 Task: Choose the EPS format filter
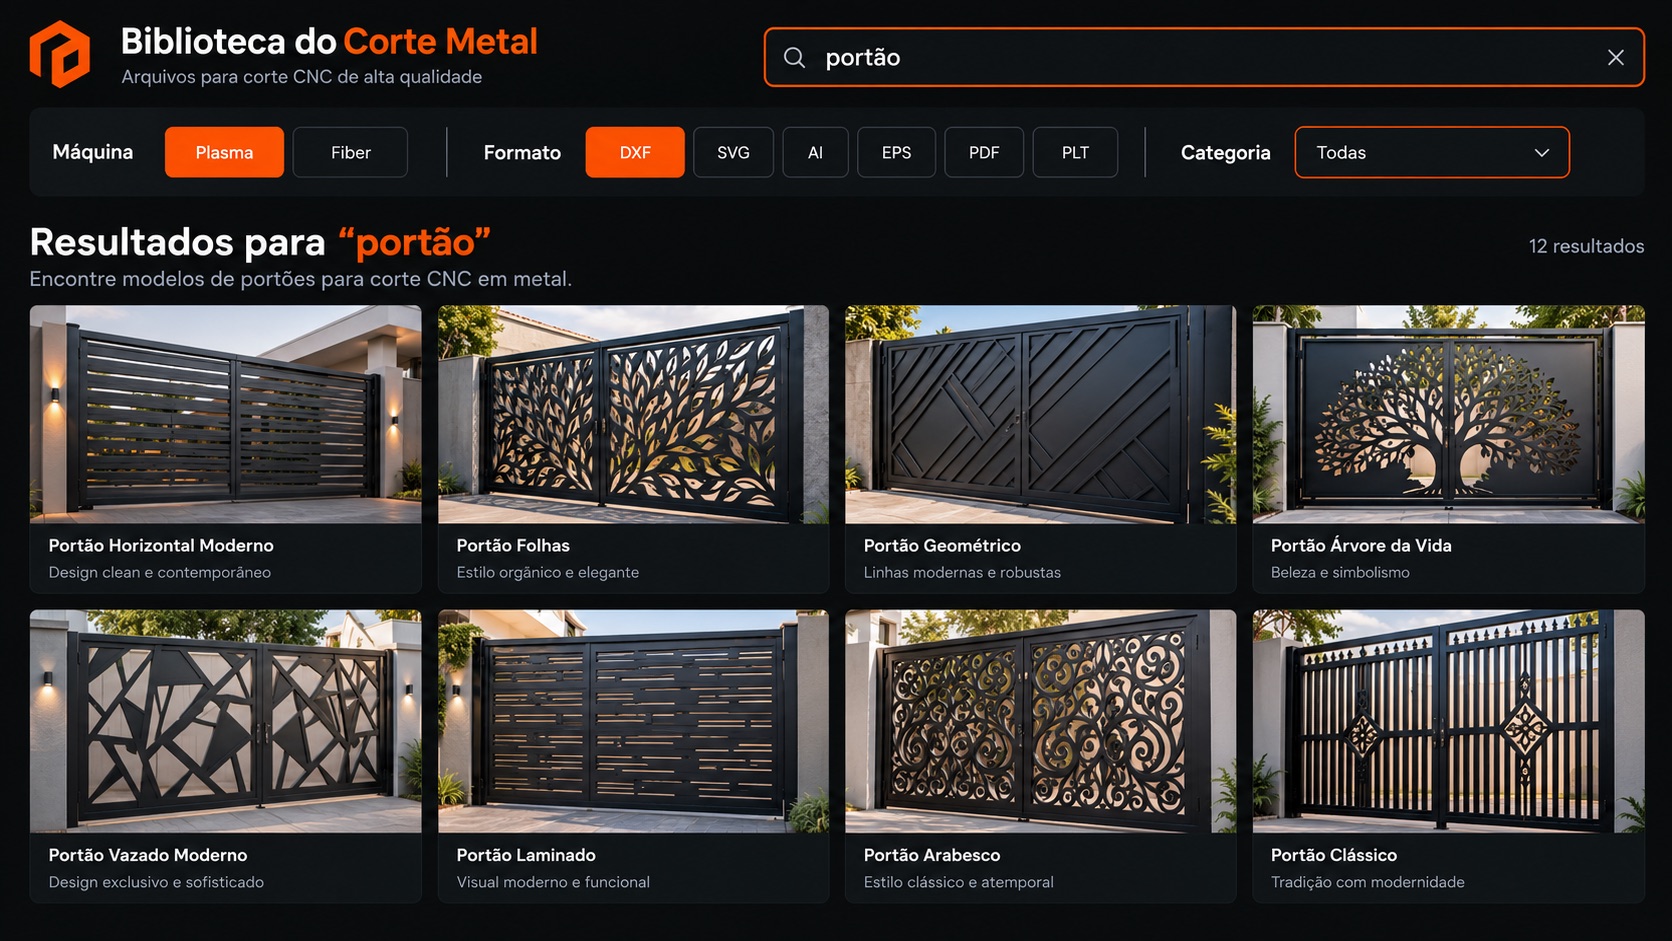coord(896,152)
